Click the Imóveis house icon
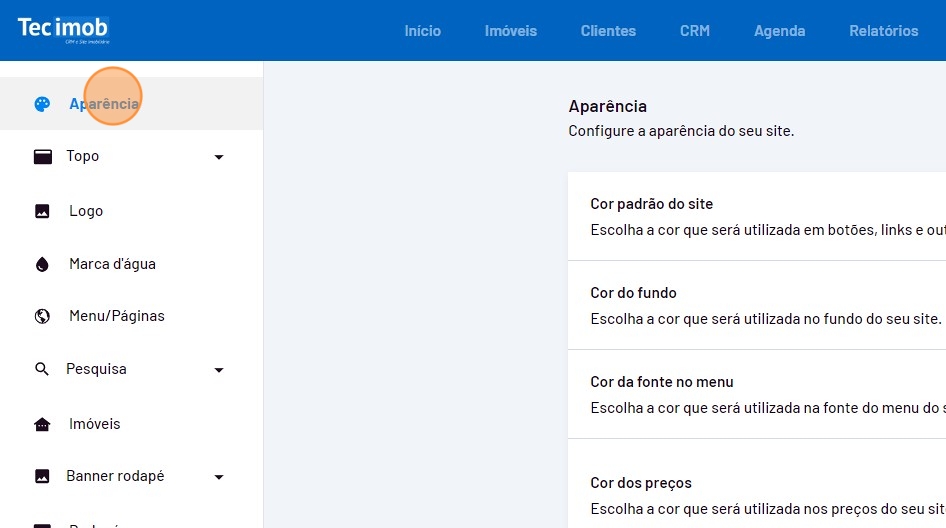The width and height of the screenshot is (946, 528). tap(42, 424)
